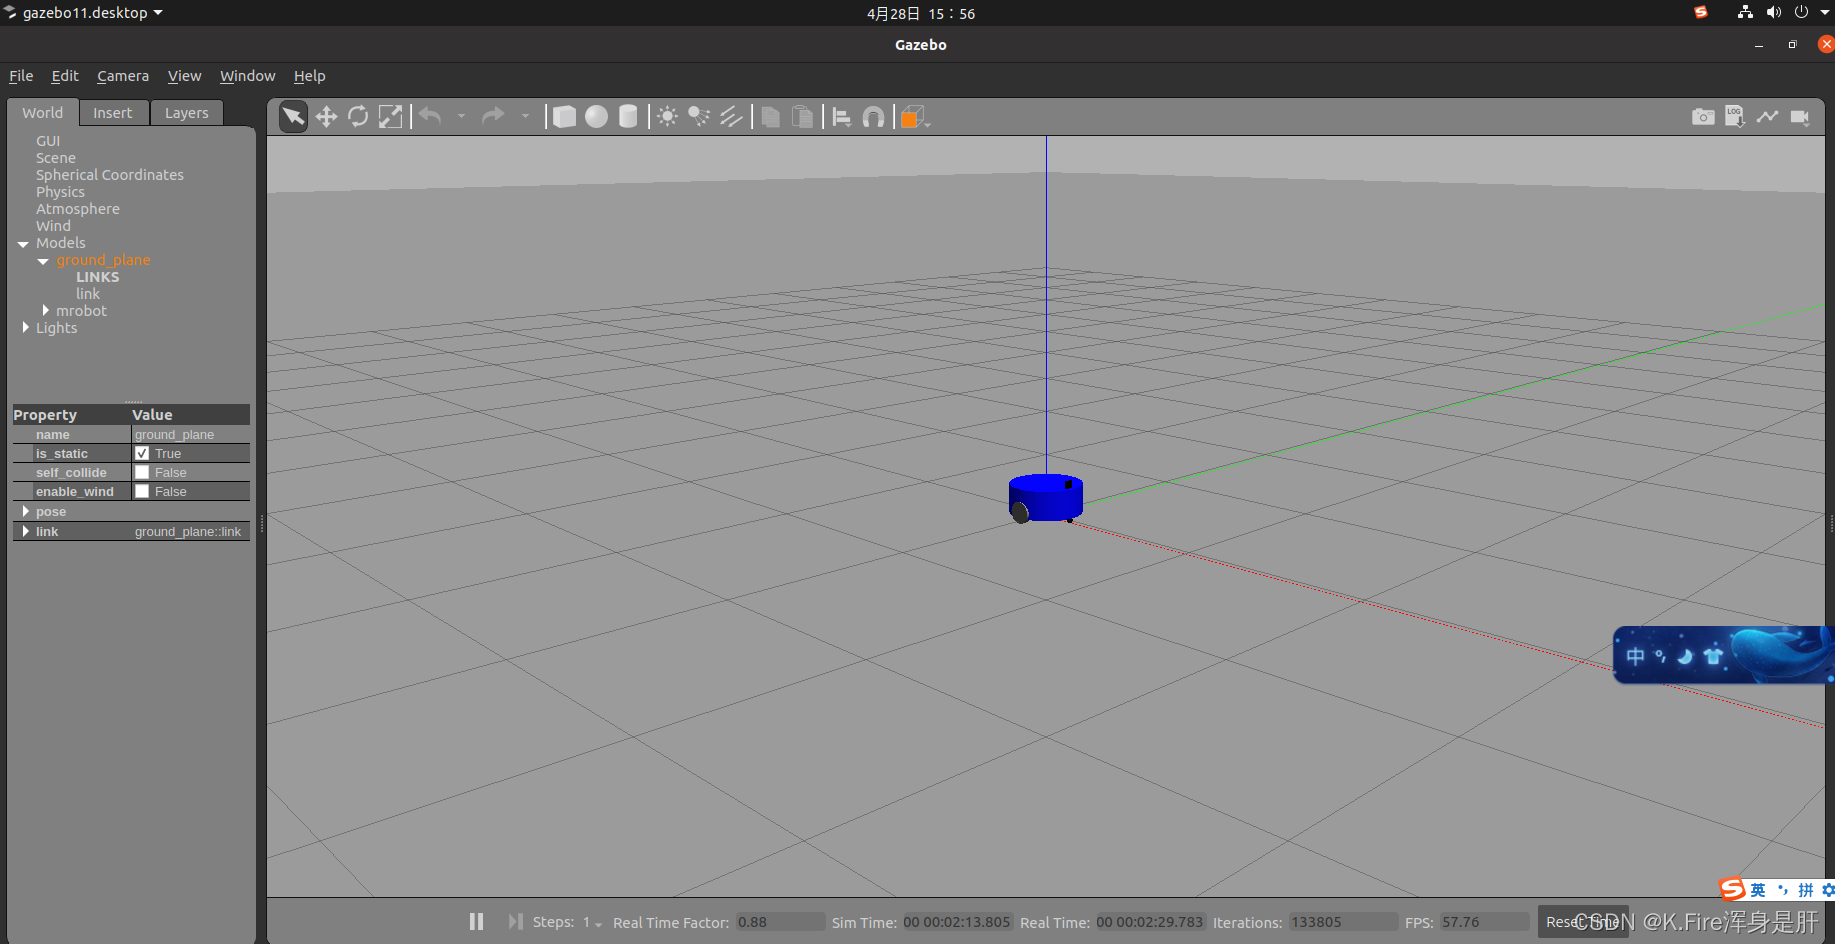Screen dimensions: 1835x944
Task: Activate the Rotate mode tool
Action: 358,117
